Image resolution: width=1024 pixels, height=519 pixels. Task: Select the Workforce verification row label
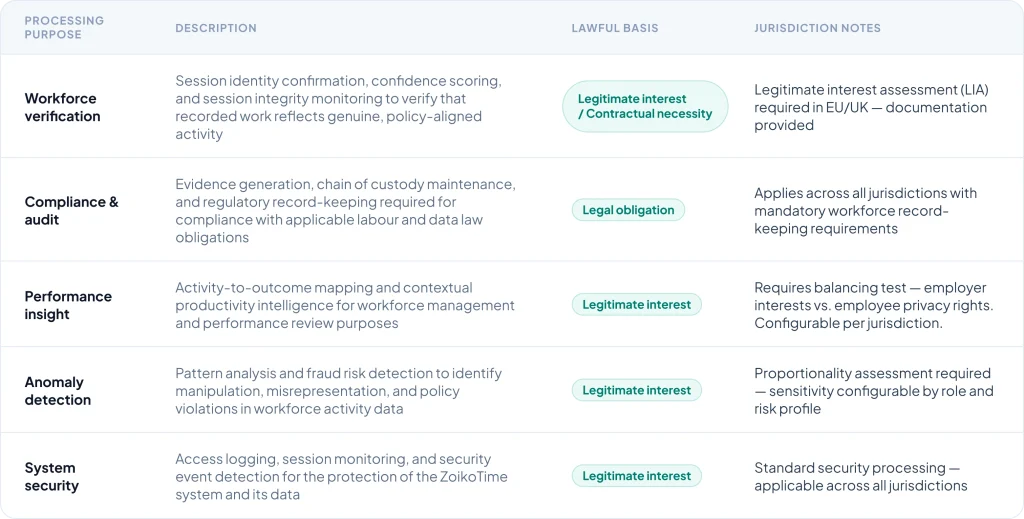tap(62, 107)
